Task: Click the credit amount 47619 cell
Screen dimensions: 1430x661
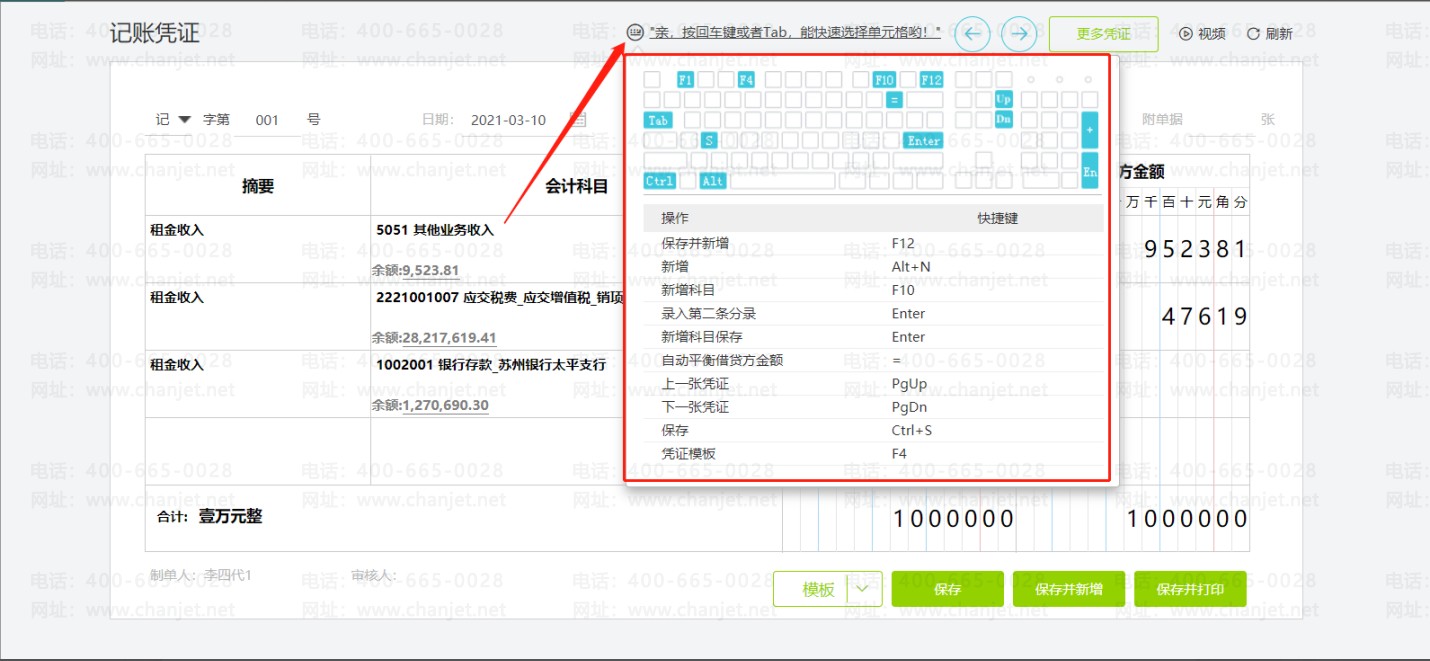Action: (x=1204, y=317)
